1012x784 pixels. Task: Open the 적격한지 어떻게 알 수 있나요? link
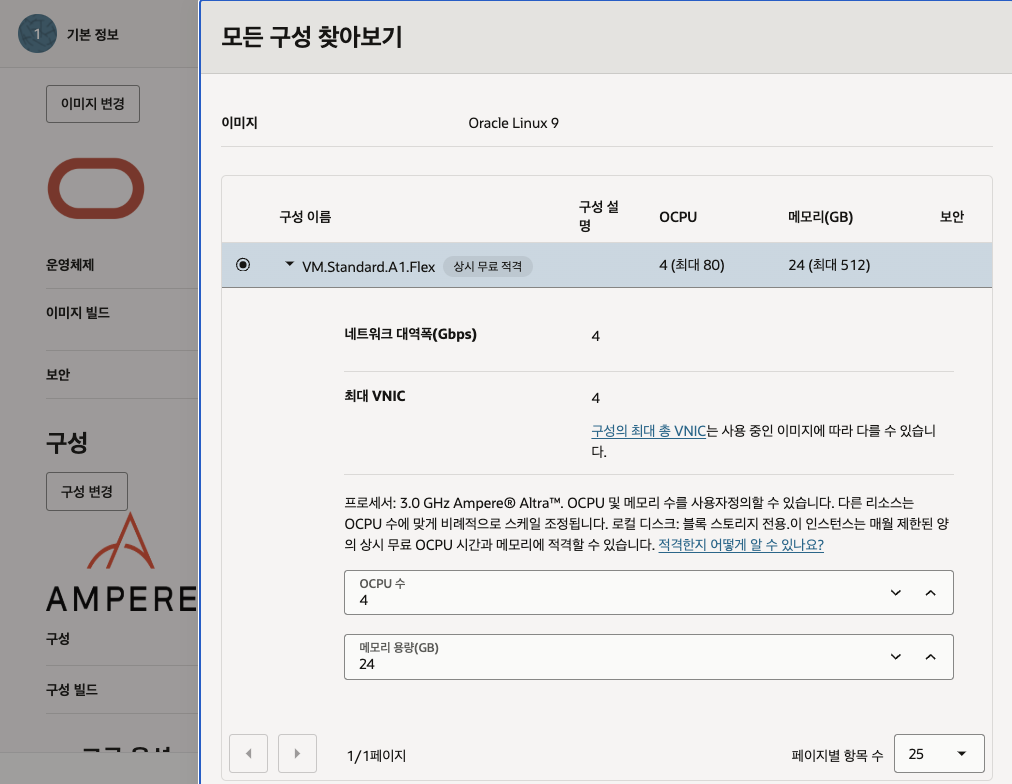[x=740, y=545]
